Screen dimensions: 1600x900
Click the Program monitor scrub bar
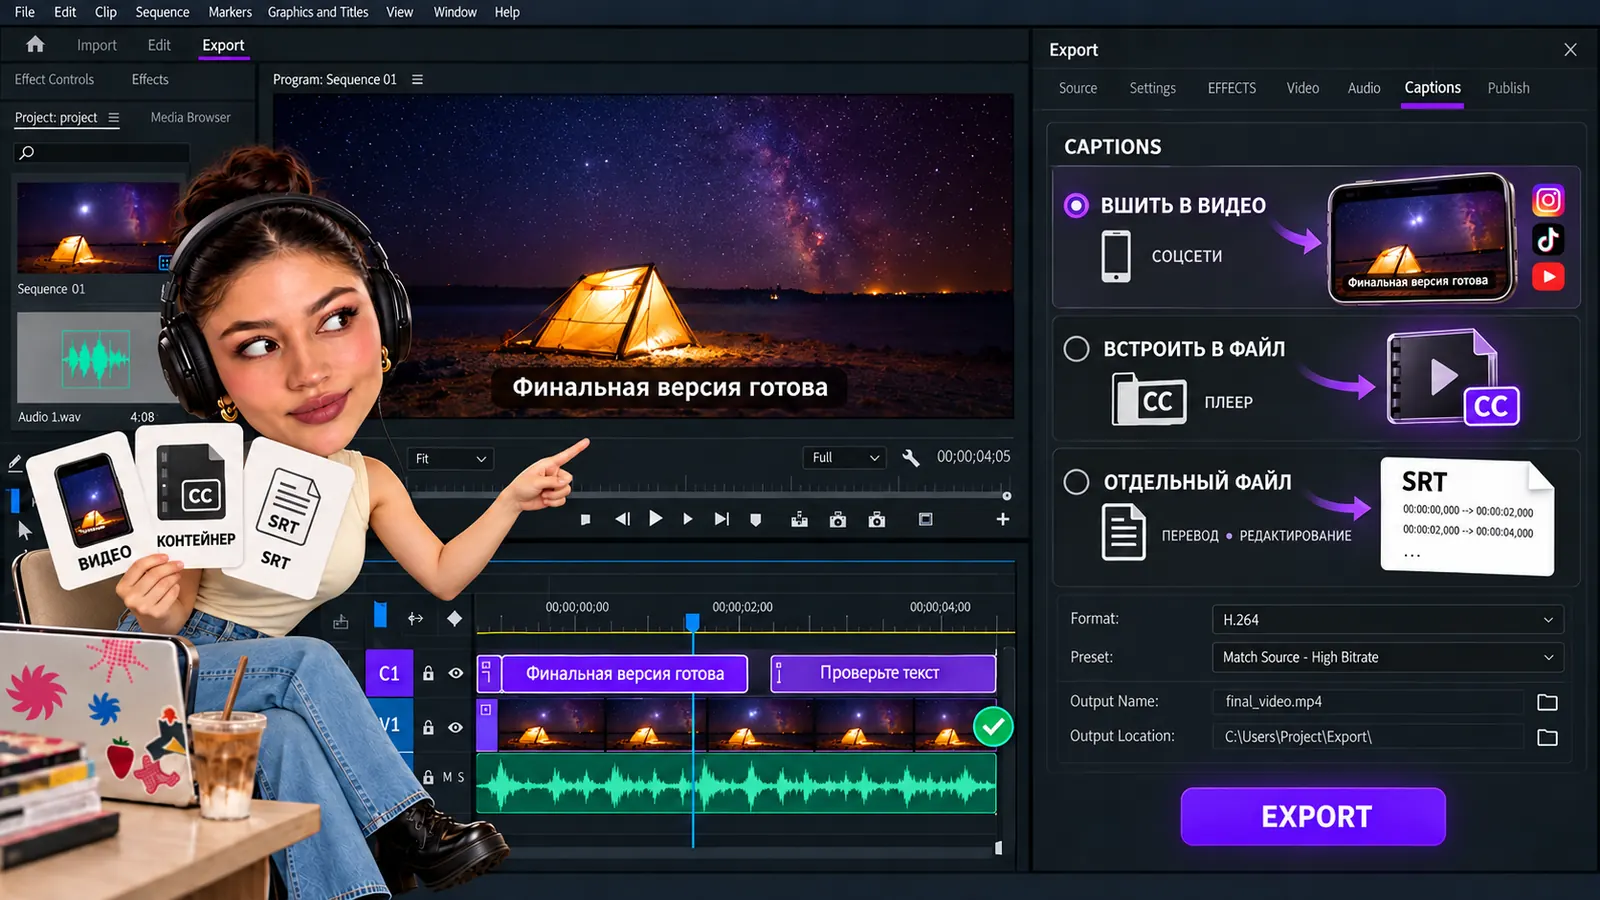pyautogui.click(x=710, y=494)
